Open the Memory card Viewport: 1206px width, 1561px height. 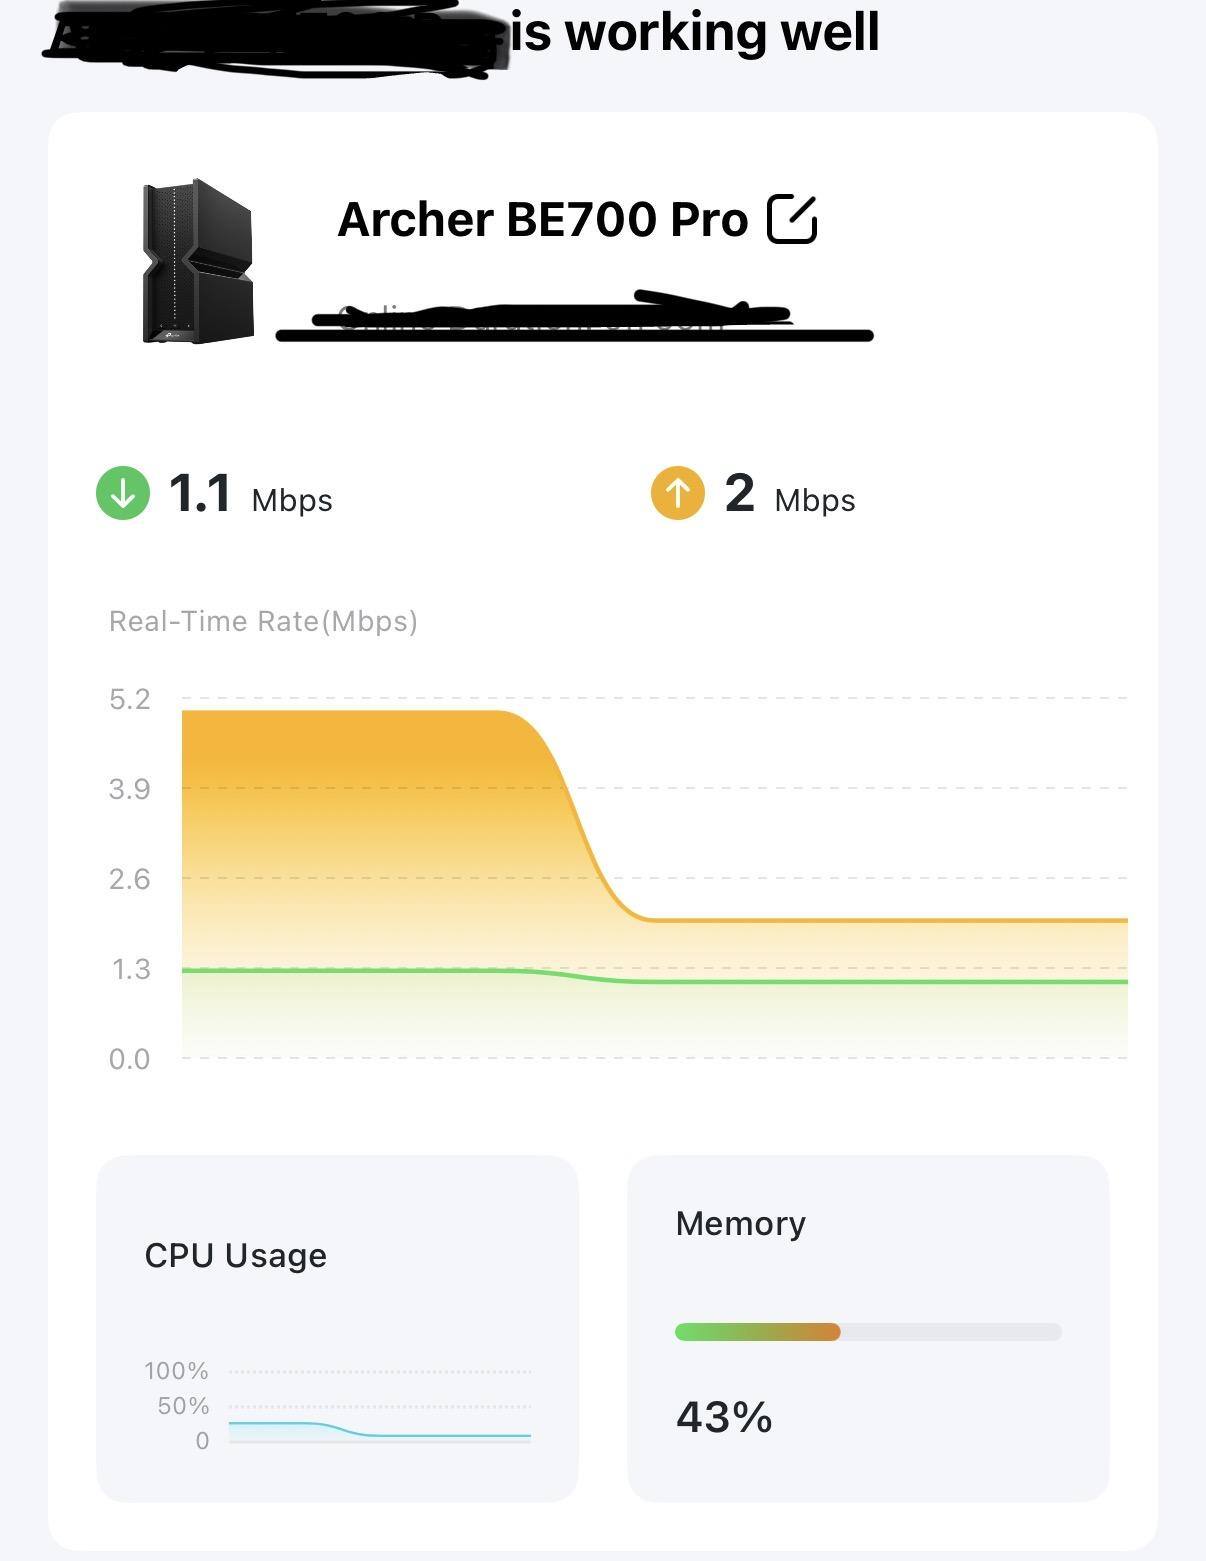[x=868, y=1328]
